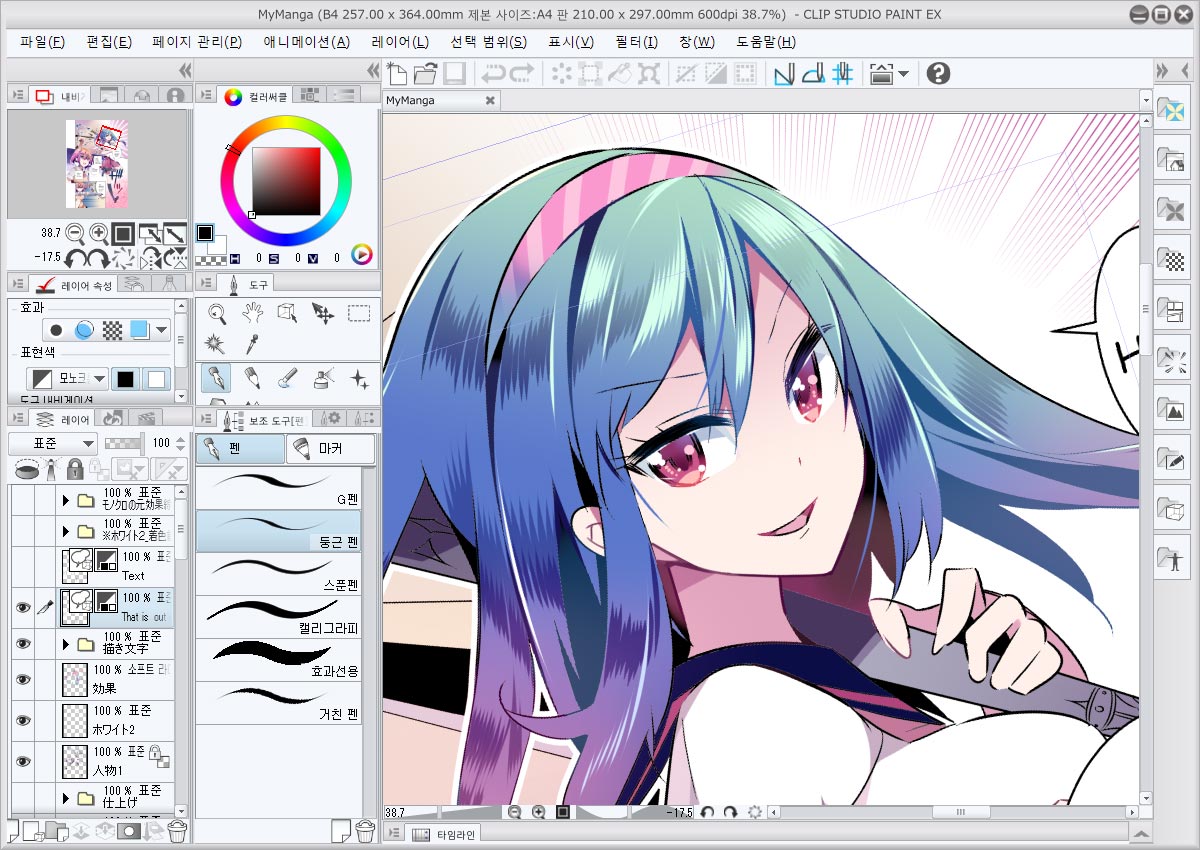Pick the Pencil tool
This screenshot has width=1200, height=850.
252,378
